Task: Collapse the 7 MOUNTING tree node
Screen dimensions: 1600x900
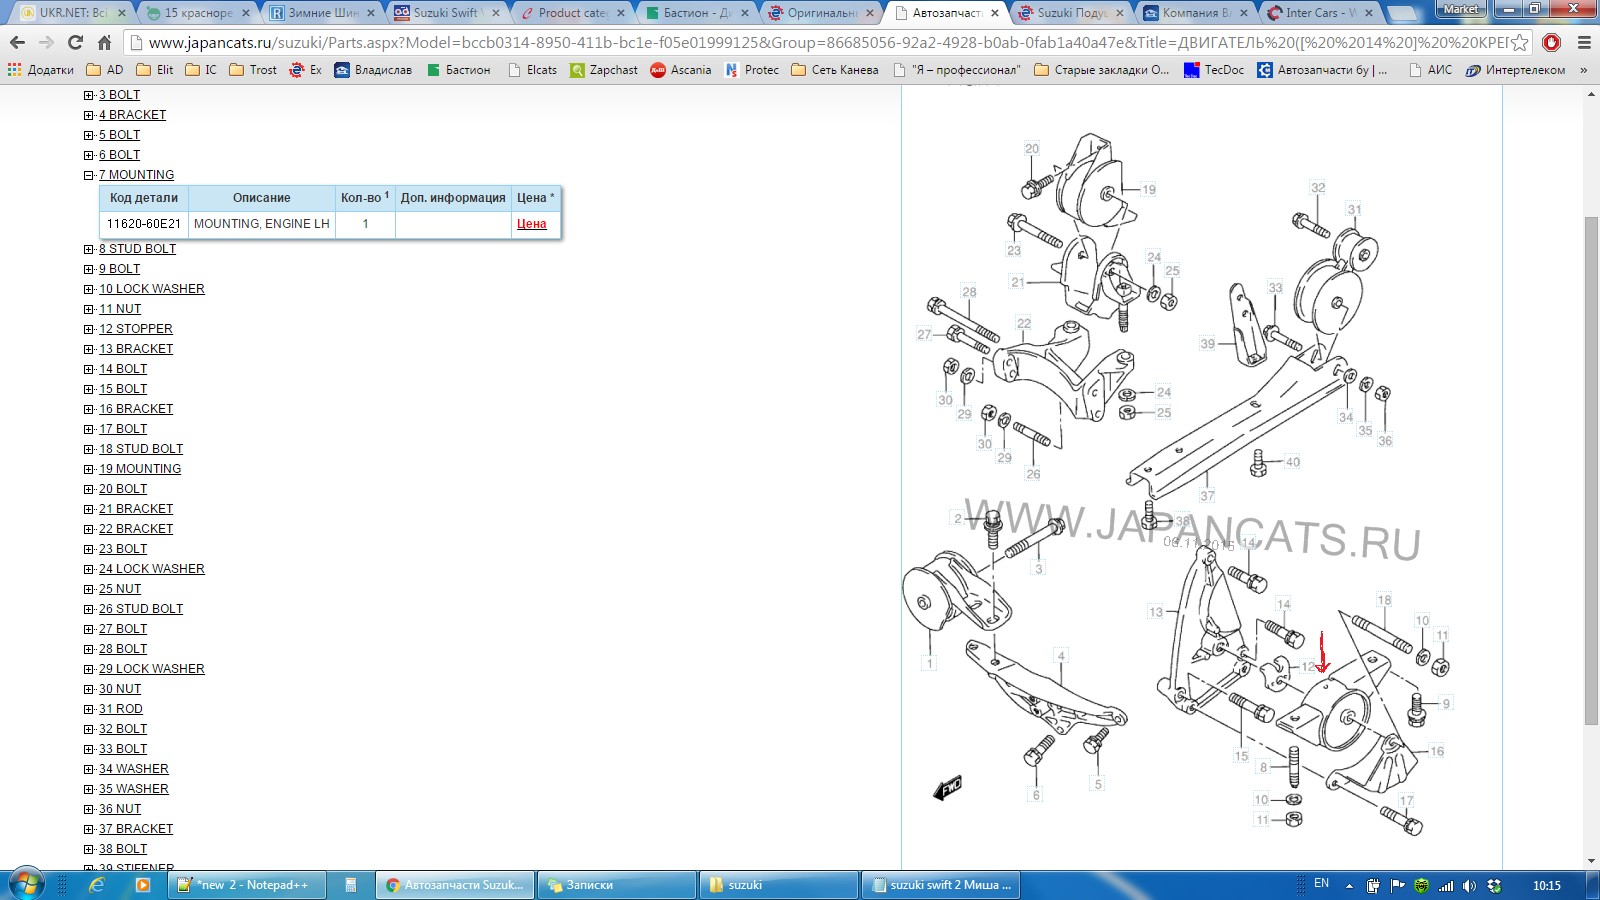Action: [x=89, y=175]
